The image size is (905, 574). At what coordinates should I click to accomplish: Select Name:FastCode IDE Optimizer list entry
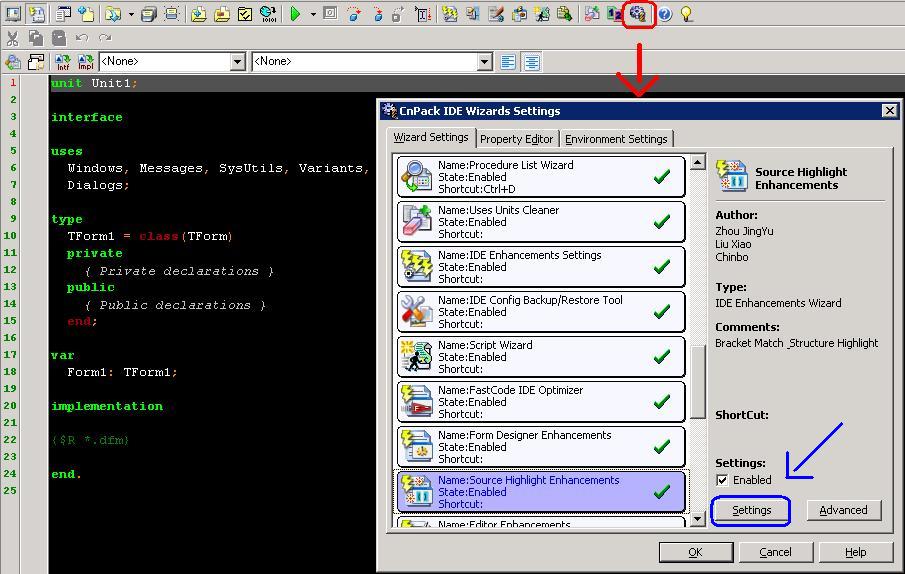tap(541, 402)
